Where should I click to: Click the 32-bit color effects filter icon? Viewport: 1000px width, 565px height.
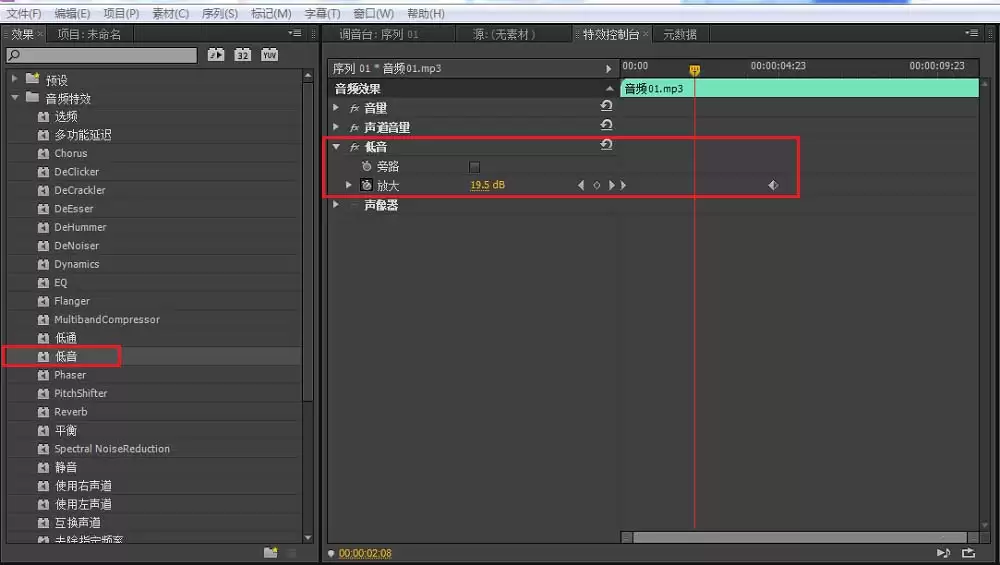(243, 55)
